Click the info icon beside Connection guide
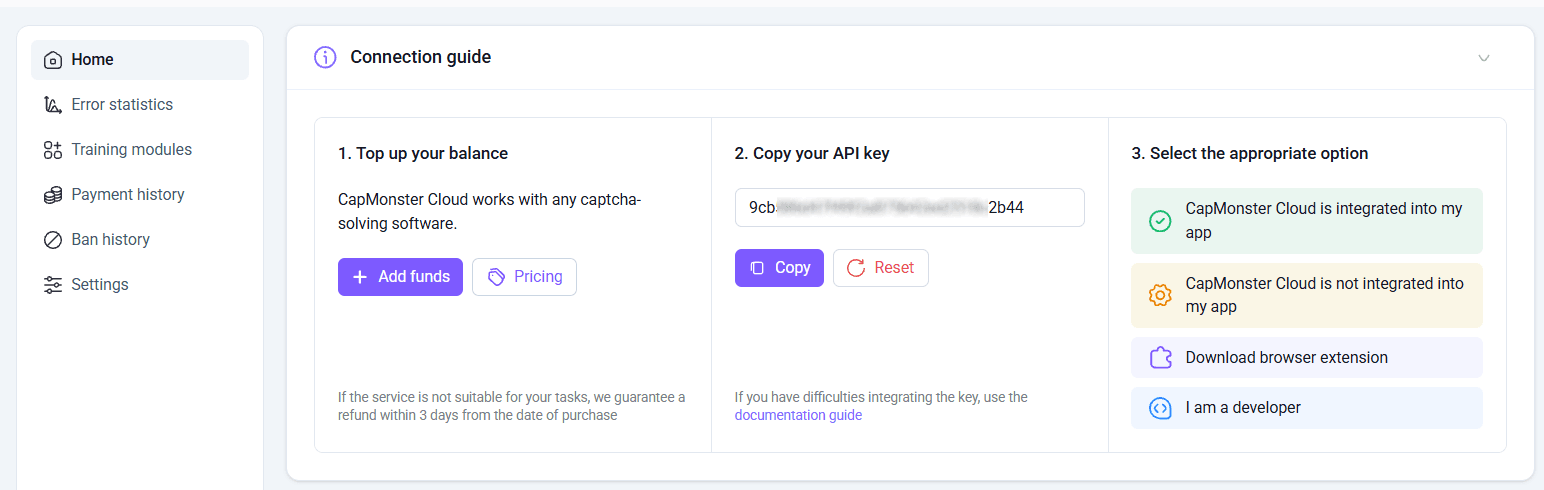The image size is (1544, 490). [325, 57]
